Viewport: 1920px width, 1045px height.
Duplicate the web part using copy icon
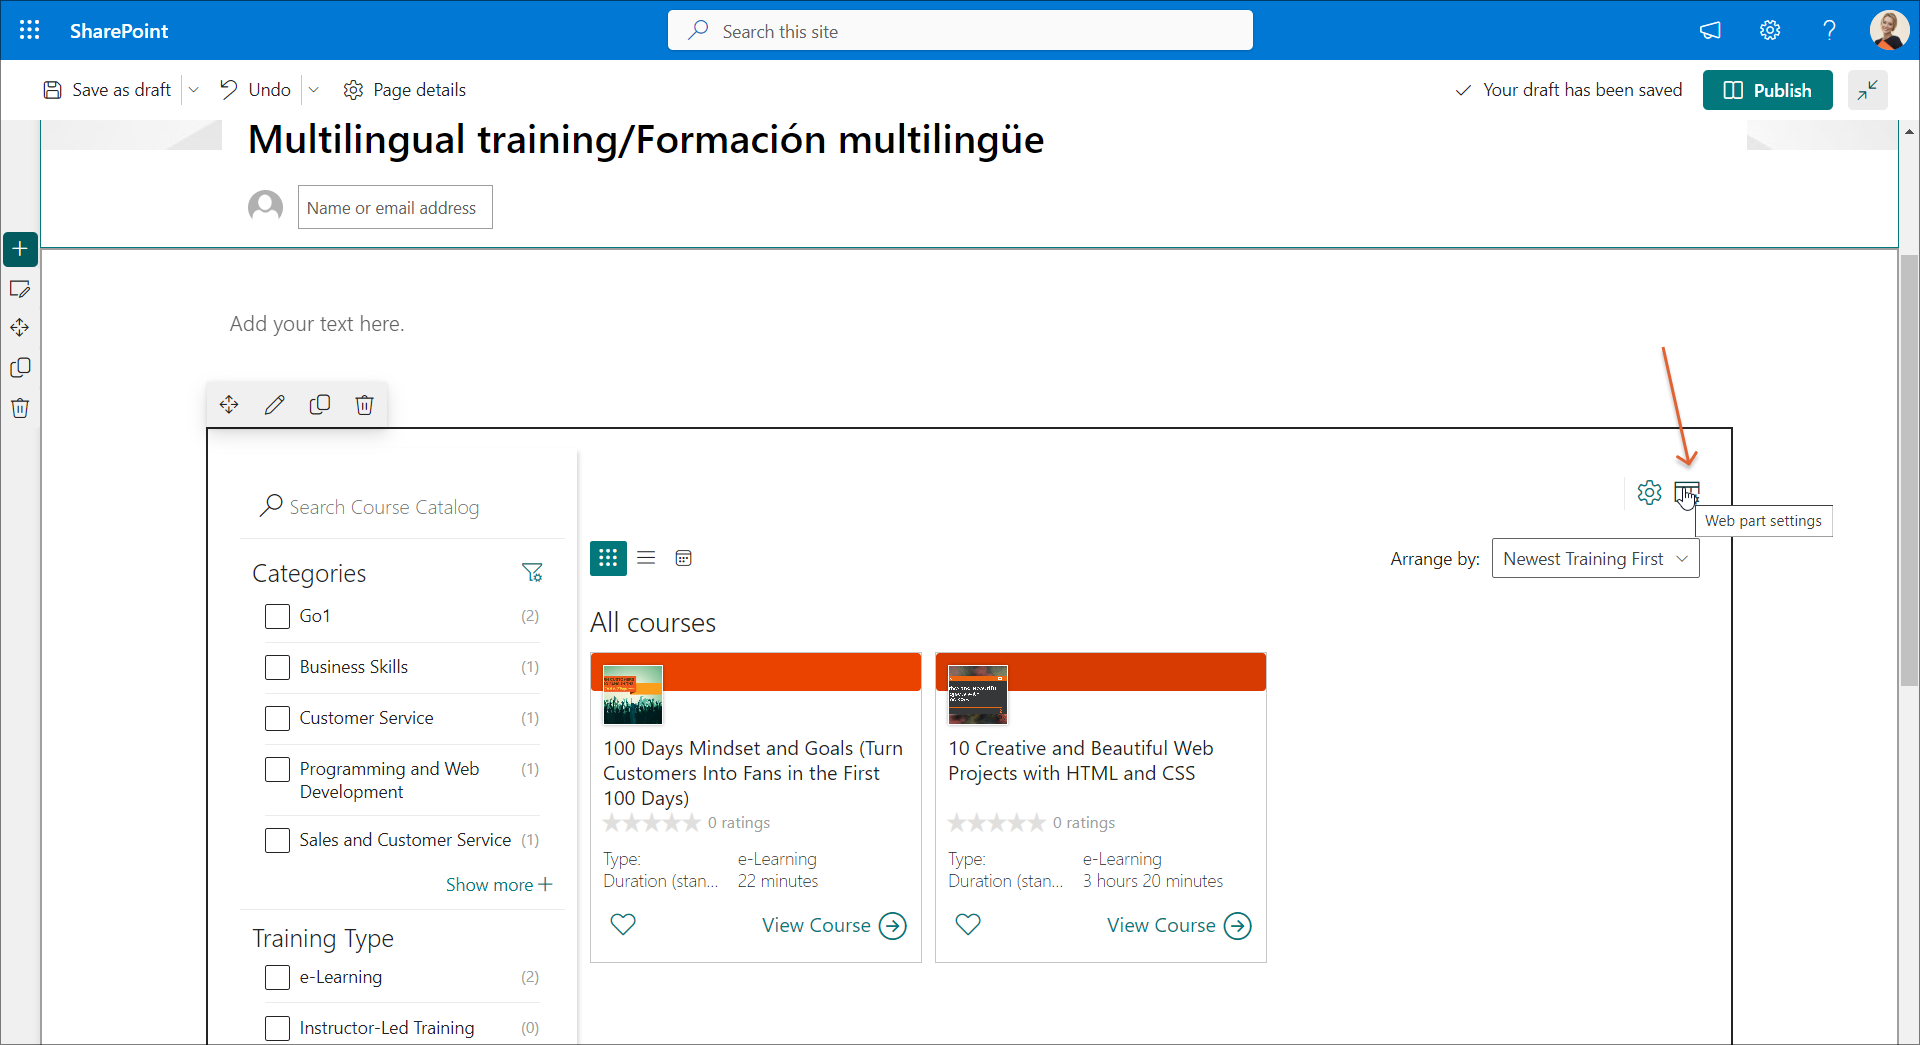pos(320,405)
